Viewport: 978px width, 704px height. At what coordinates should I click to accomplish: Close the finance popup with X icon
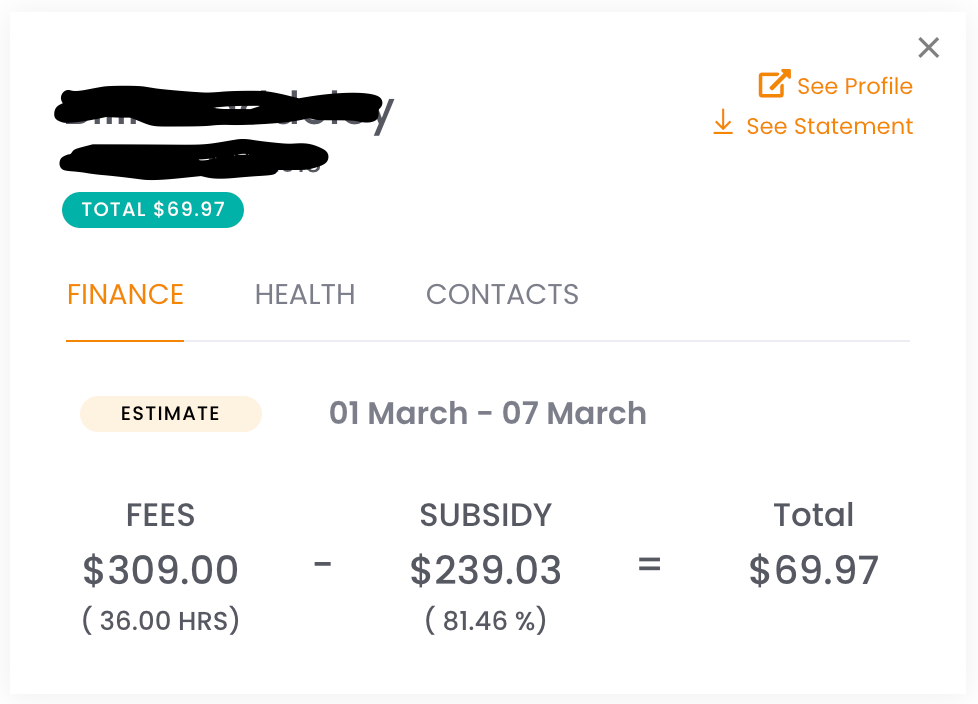pyautogui.click(x=928, y=47)
